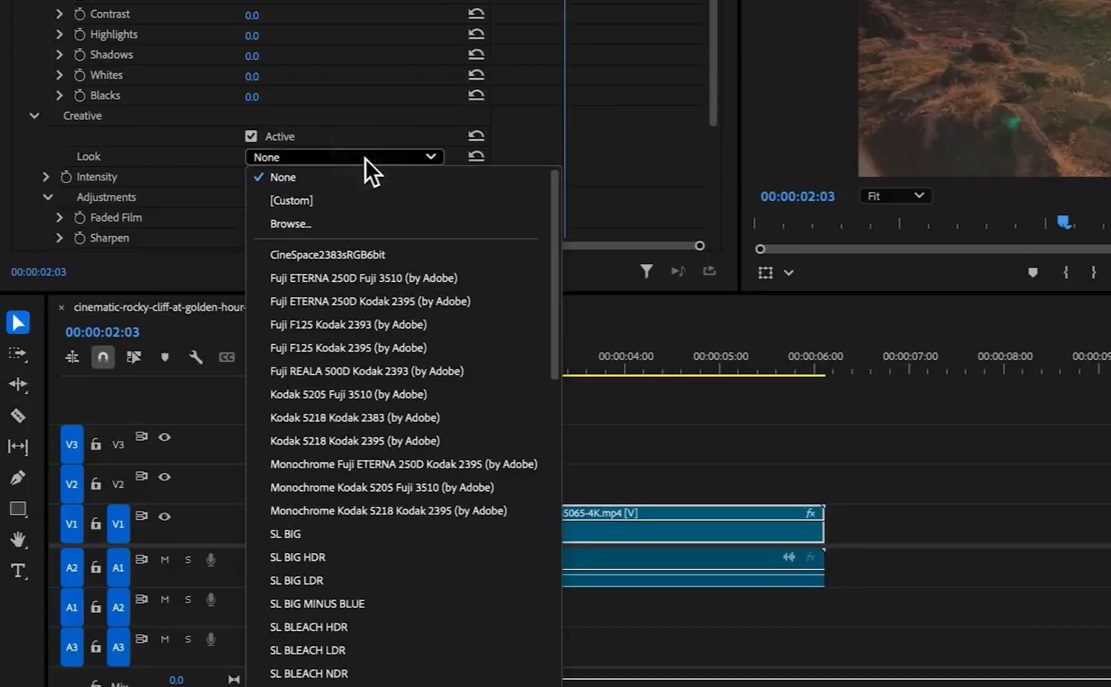Select the Hand tool
The image size is (1111, 687).
18,540
